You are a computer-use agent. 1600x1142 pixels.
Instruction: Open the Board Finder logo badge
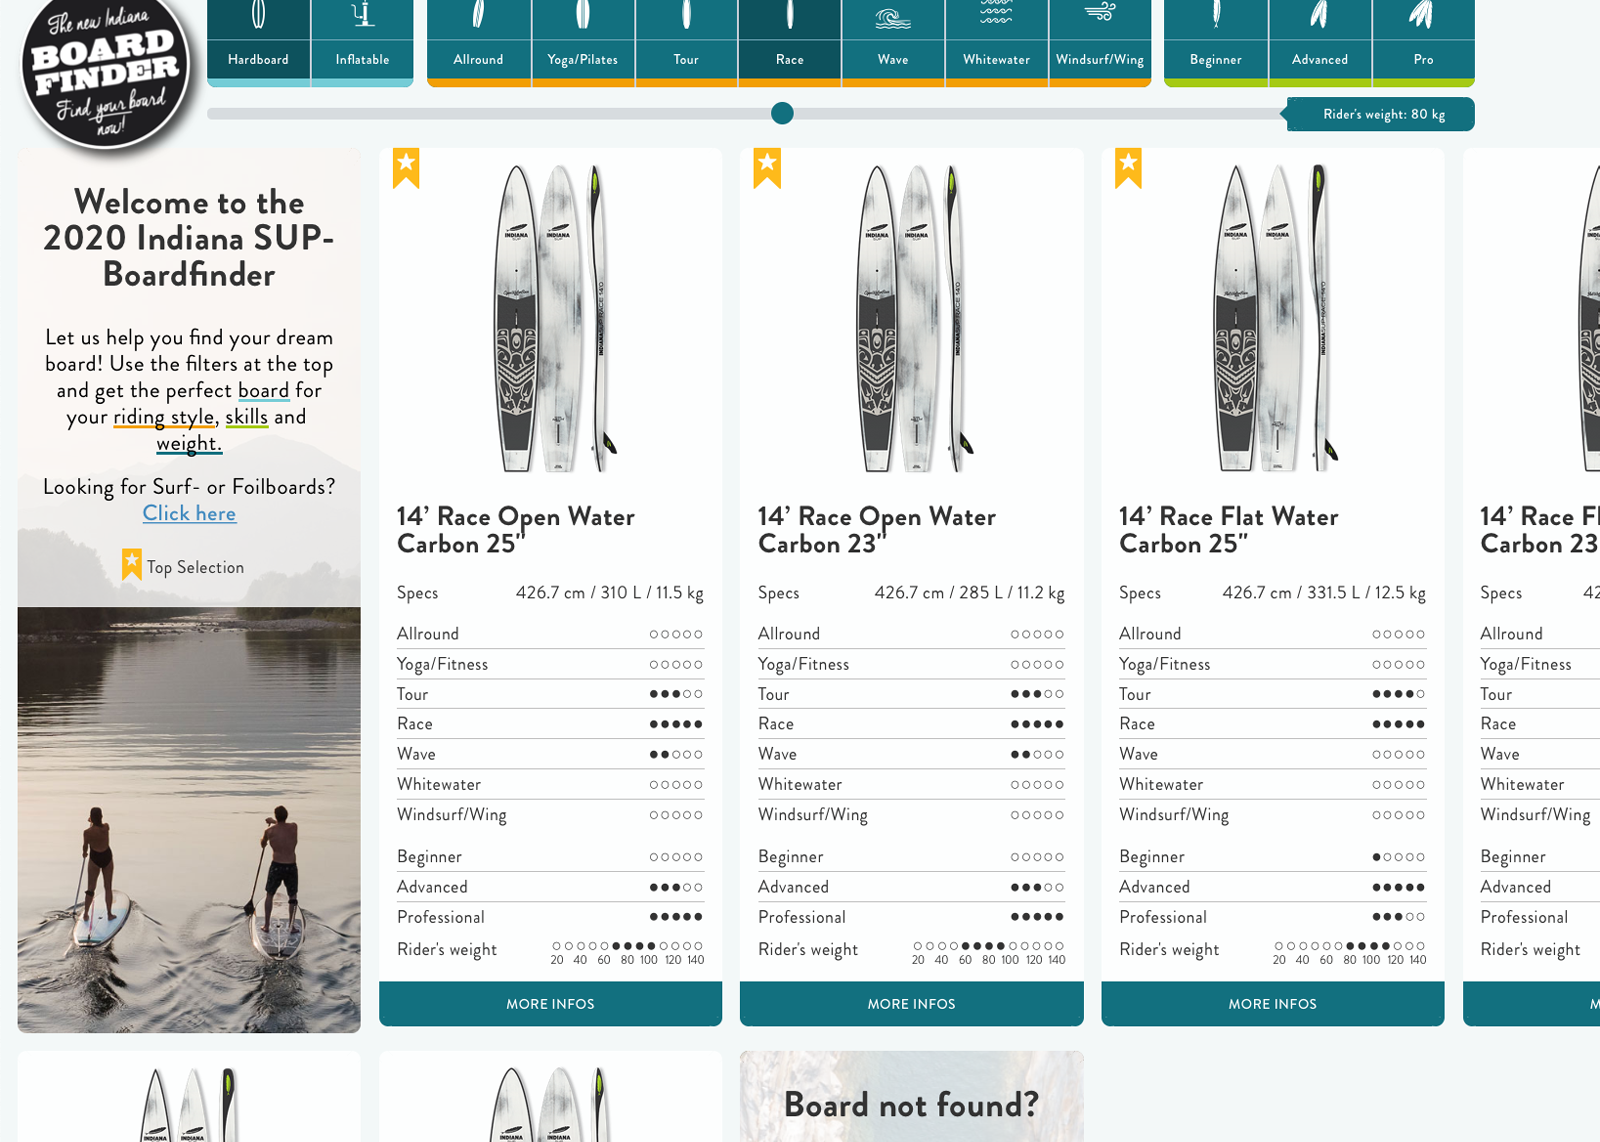pyautogui.click(x=105, y=72)
